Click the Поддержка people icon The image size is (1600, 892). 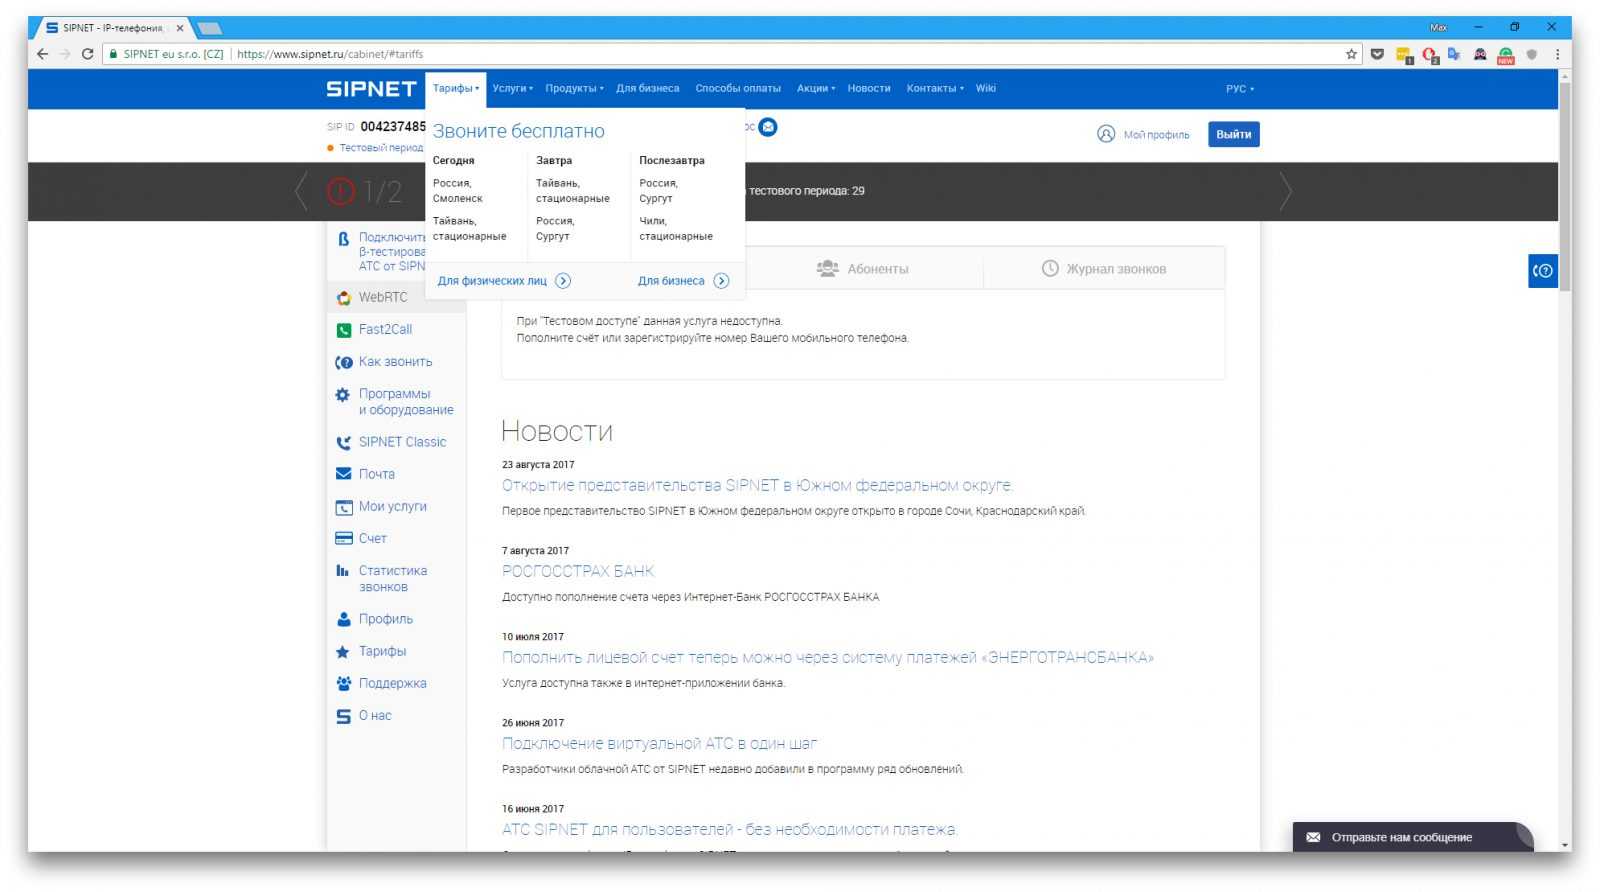point(343,684)
